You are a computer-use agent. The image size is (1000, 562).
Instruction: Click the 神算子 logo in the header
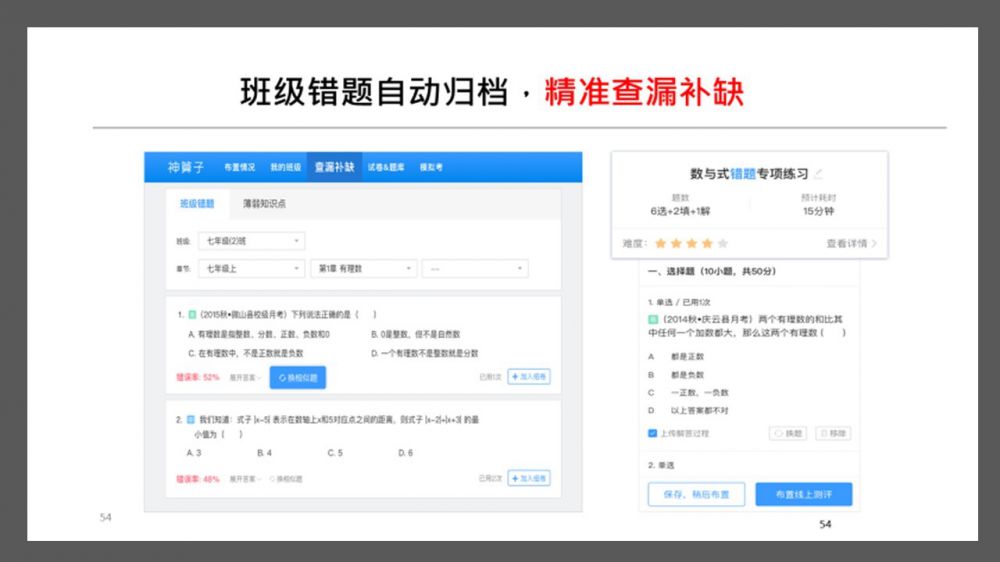pos(185,167)
